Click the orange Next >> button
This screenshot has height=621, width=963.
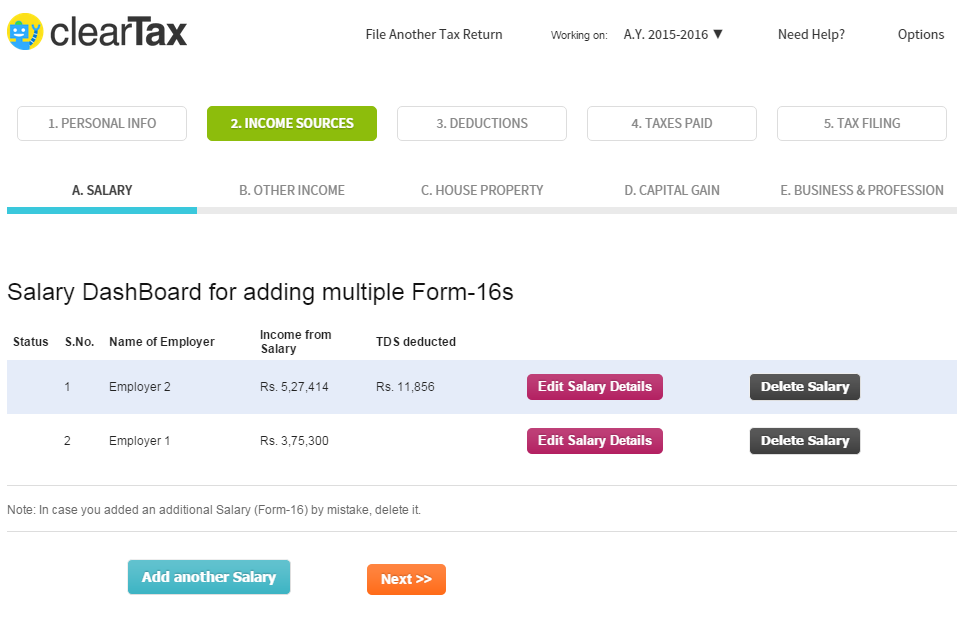(x=406, y=579)
